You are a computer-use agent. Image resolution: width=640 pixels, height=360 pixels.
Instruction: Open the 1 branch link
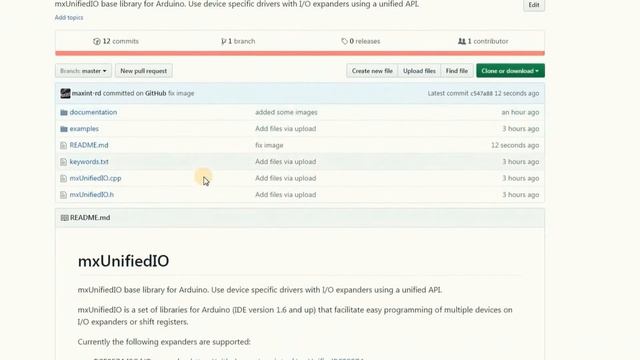tap(238, 41)
